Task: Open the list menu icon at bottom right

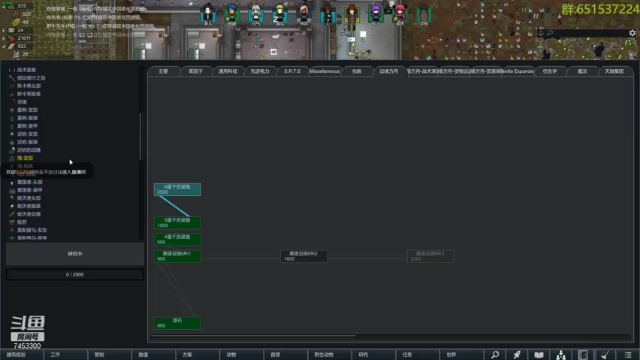Action: (x=628, y=355)
